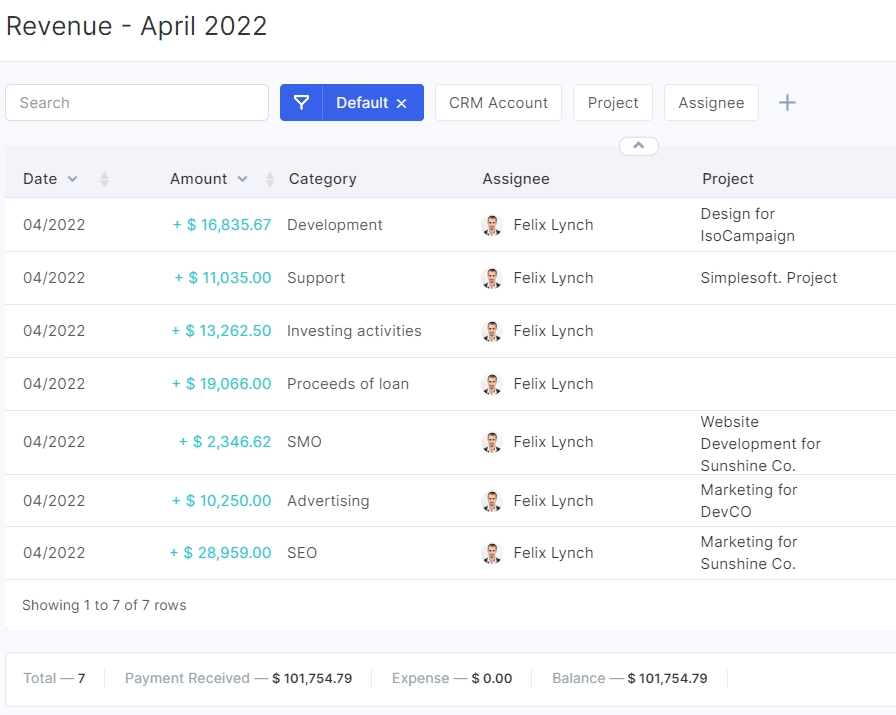Select the amount + $ 13,262.50

coord(221,331)
